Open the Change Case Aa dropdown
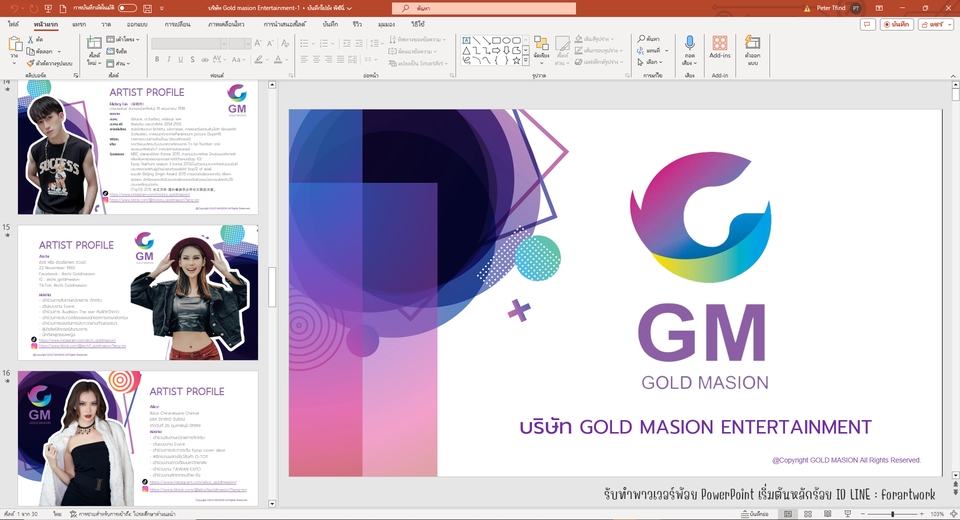 238,59
